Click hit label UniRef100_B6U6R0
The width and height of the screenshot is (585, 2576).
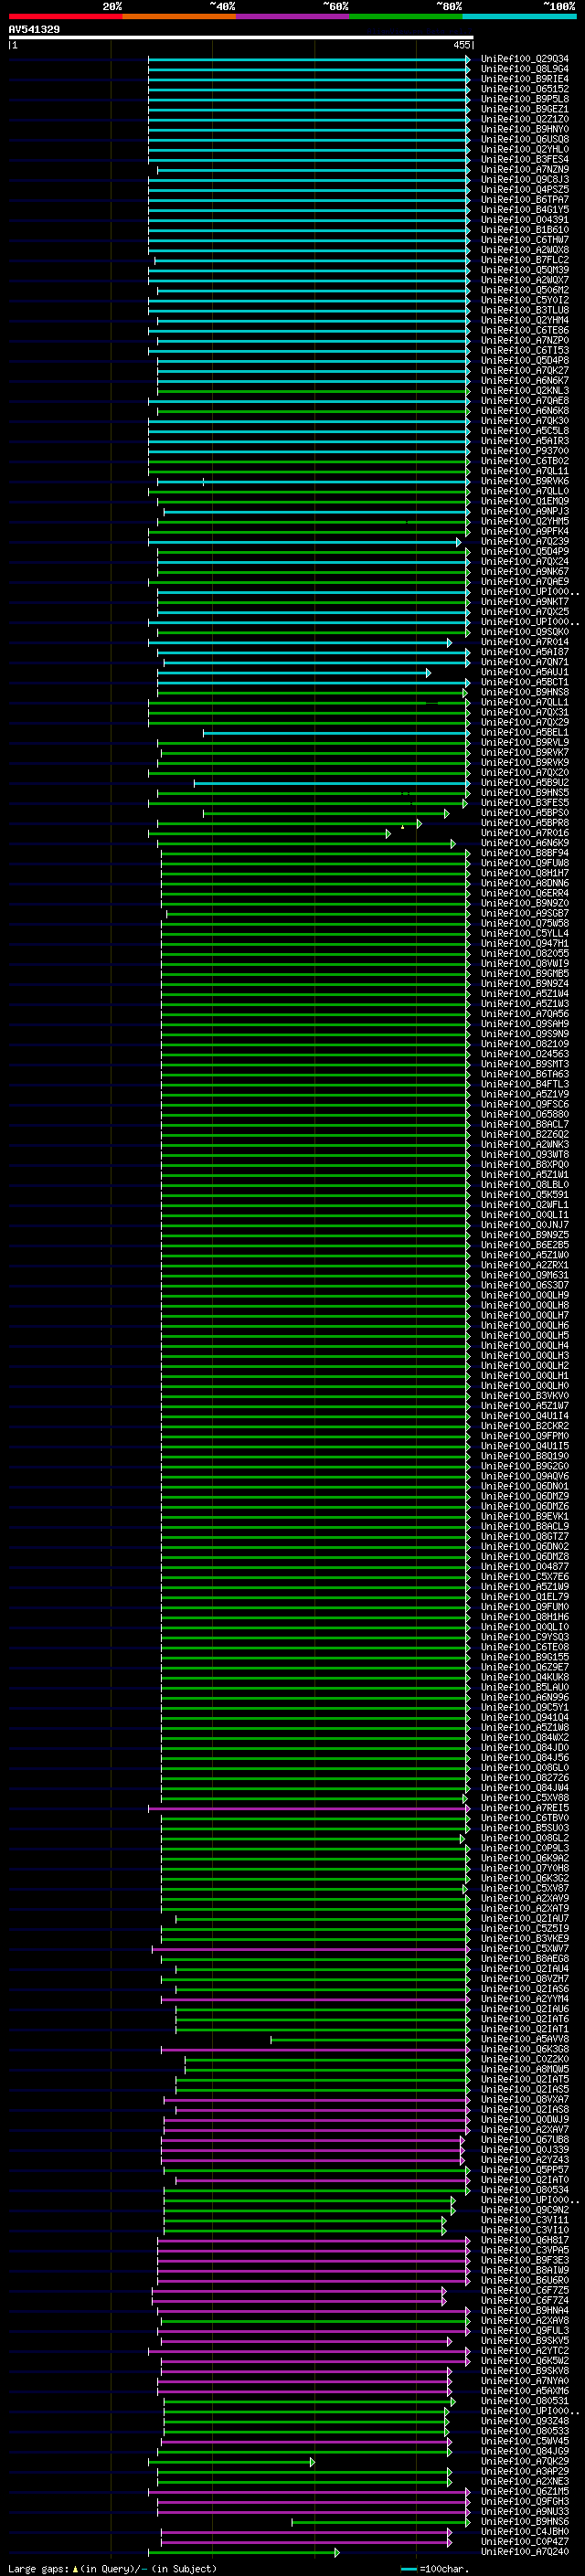[524, 2280]
